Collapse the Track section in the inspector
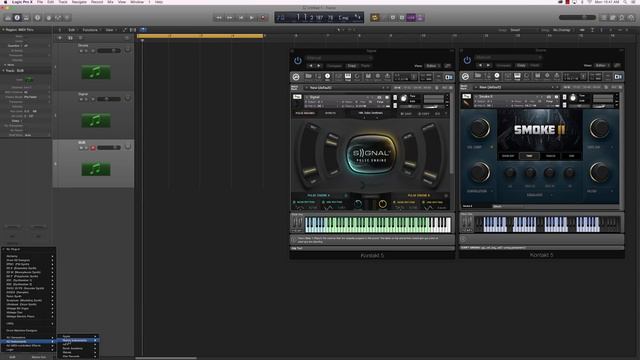 [x=4, y=71]
